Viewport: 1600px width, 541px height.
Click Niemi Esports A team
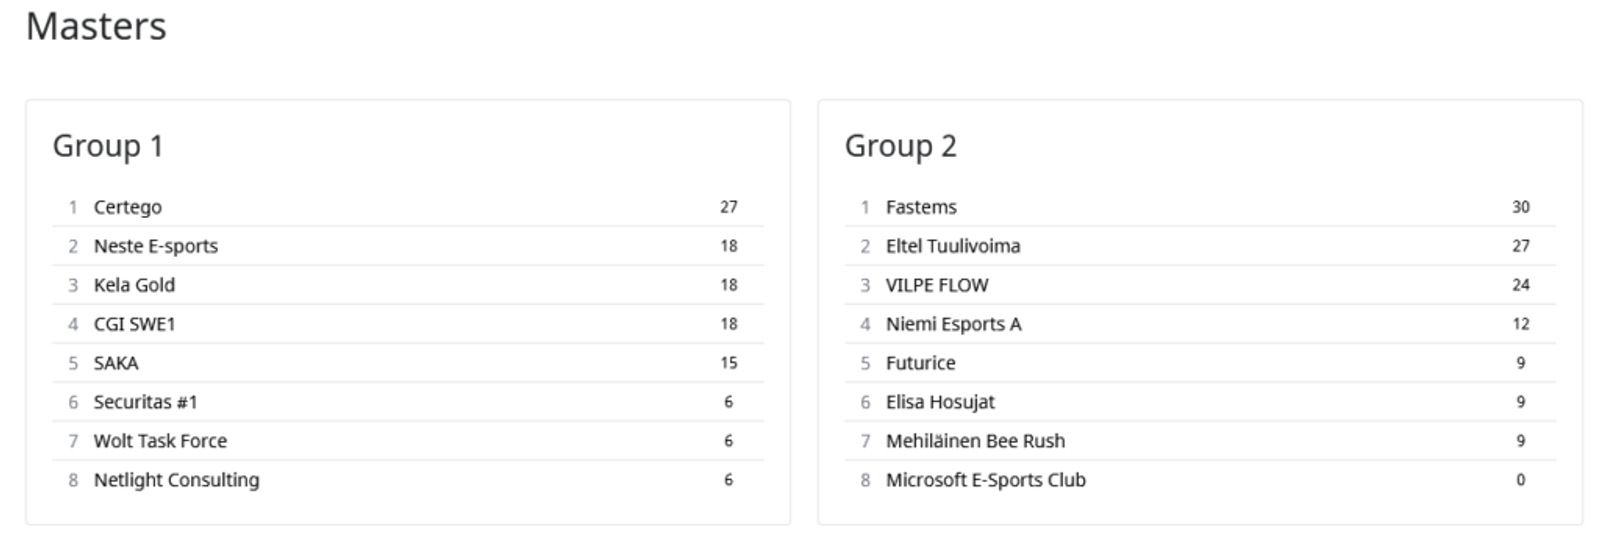click(x=953, y=324)
